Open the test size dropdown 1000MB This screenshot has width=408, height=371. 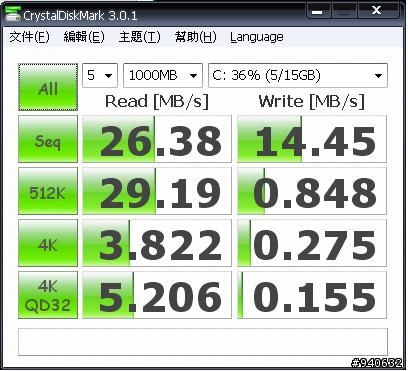click(163, 75)
